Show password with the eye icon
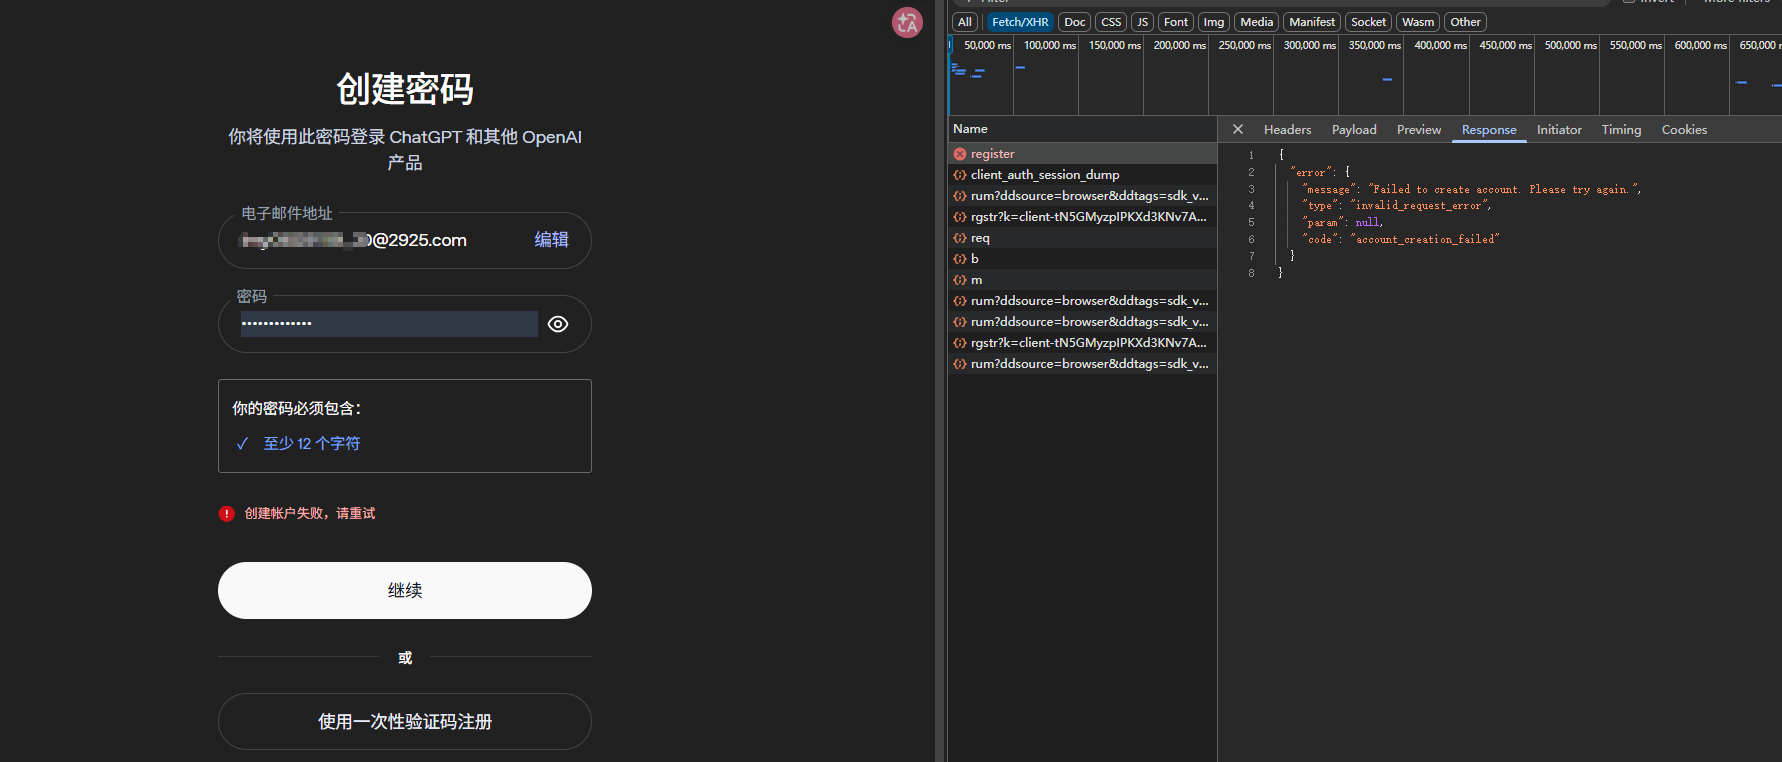Image resolution: width=1782 pixels, height=762 pixels. [x=558, y=324]
